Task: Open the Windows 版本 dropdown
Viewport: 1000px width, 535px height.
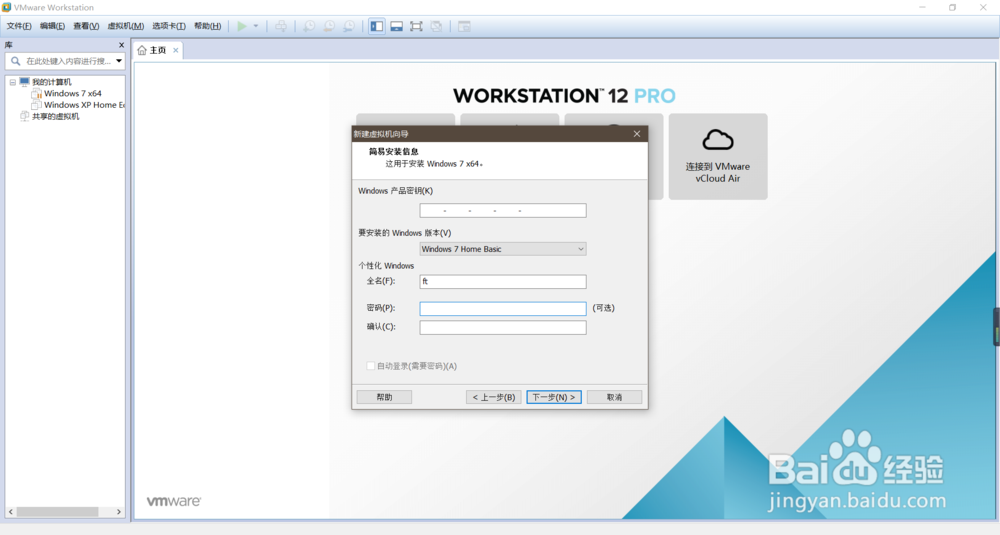Action: point(503,249)
